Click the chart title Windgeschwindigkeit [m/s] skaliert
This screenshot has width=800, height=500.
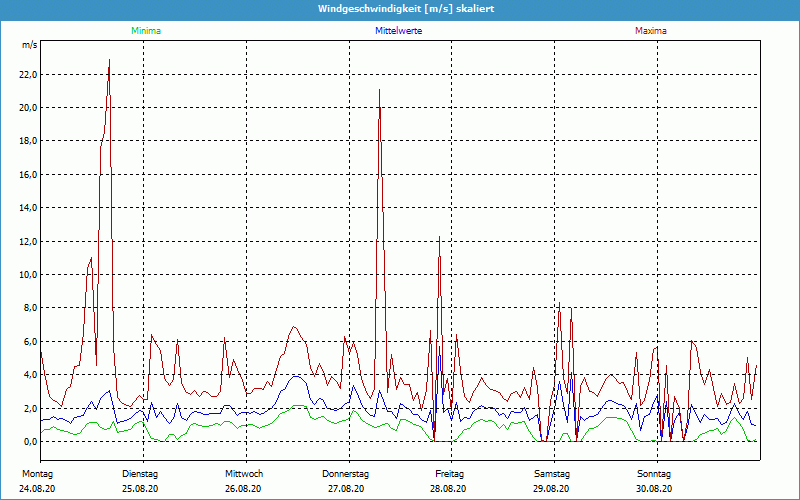coord(406,9)
